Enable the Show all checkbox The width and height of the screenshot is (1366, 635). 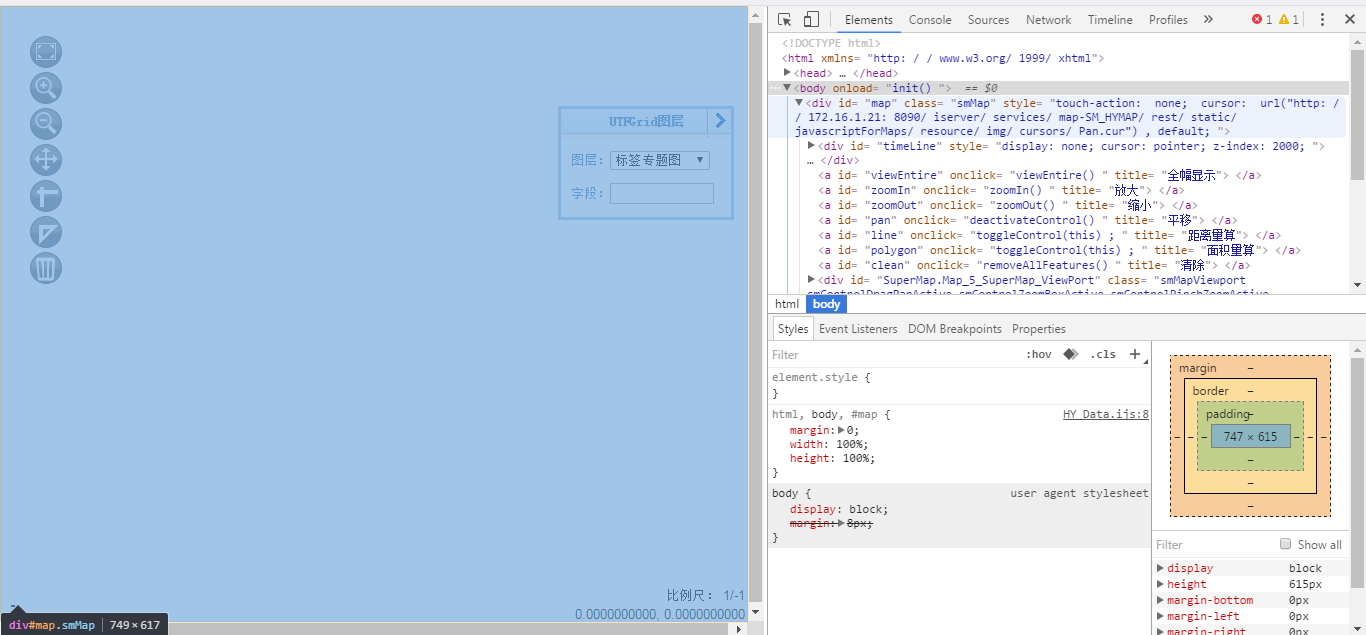pos(1286,544)
